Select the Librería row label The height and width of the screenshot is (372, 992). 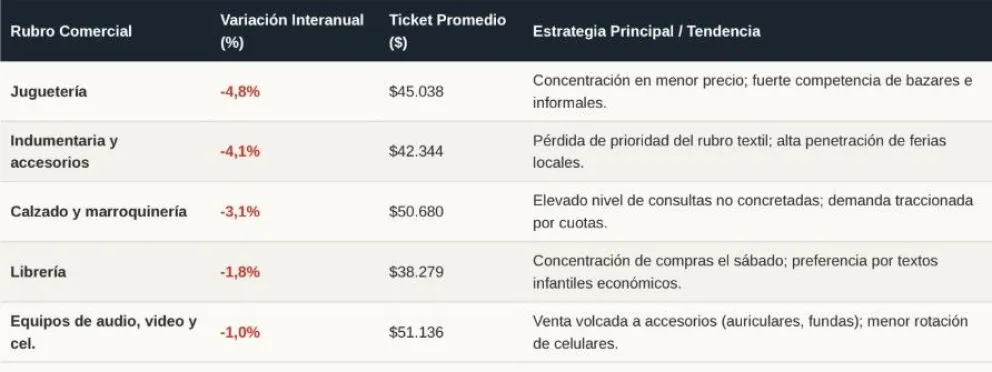click(38, 272)
